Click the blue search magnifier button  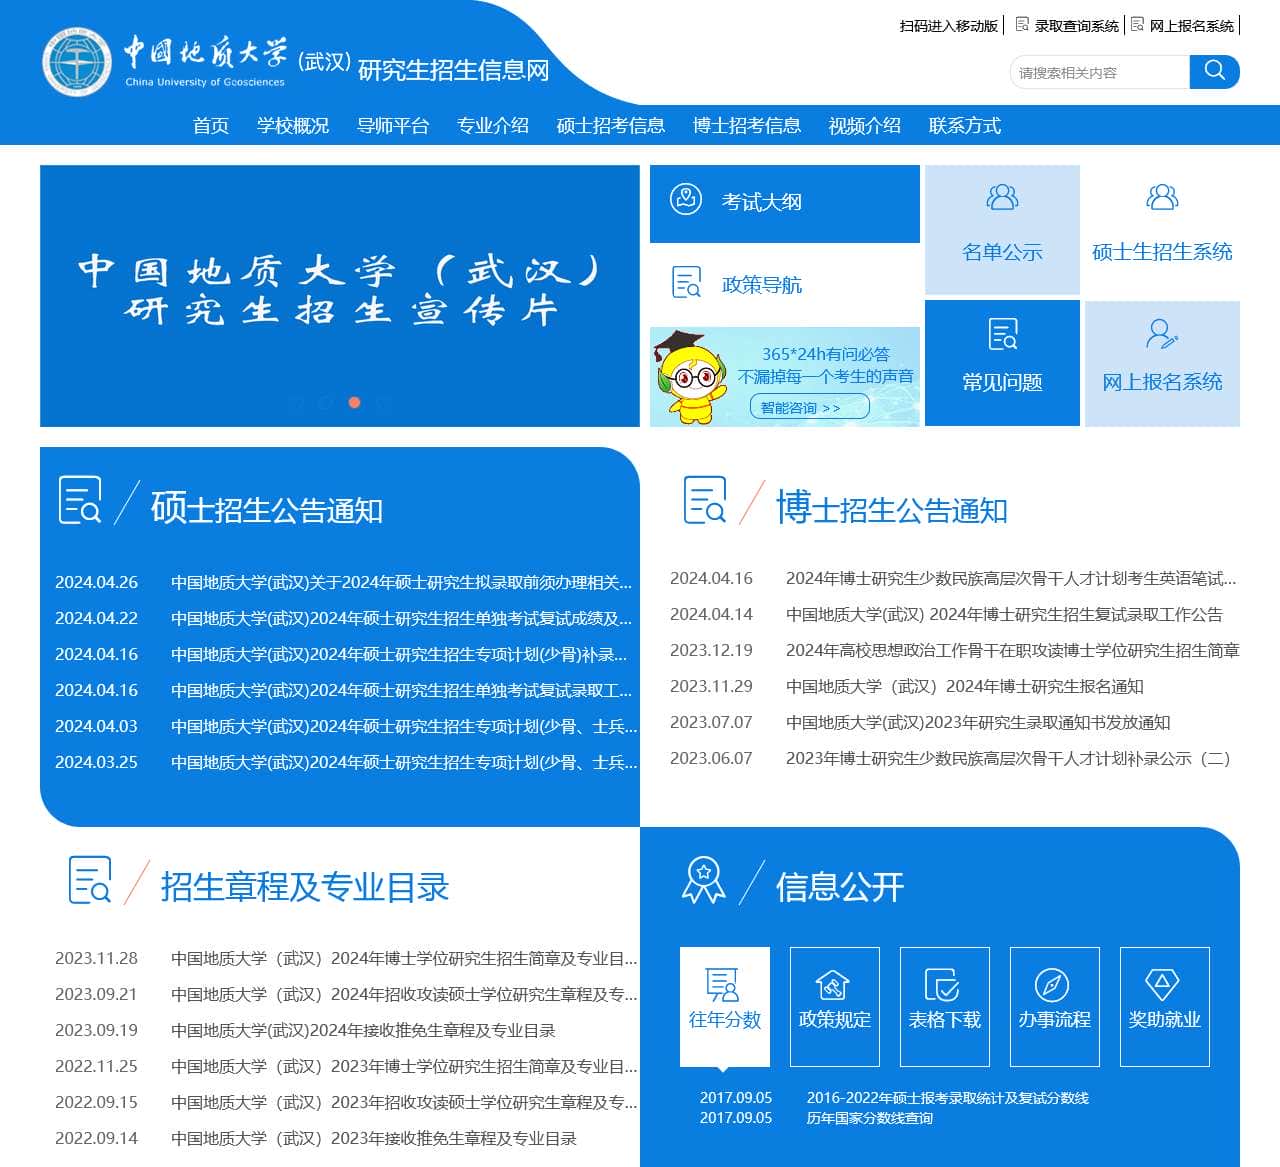(1214, 71)
